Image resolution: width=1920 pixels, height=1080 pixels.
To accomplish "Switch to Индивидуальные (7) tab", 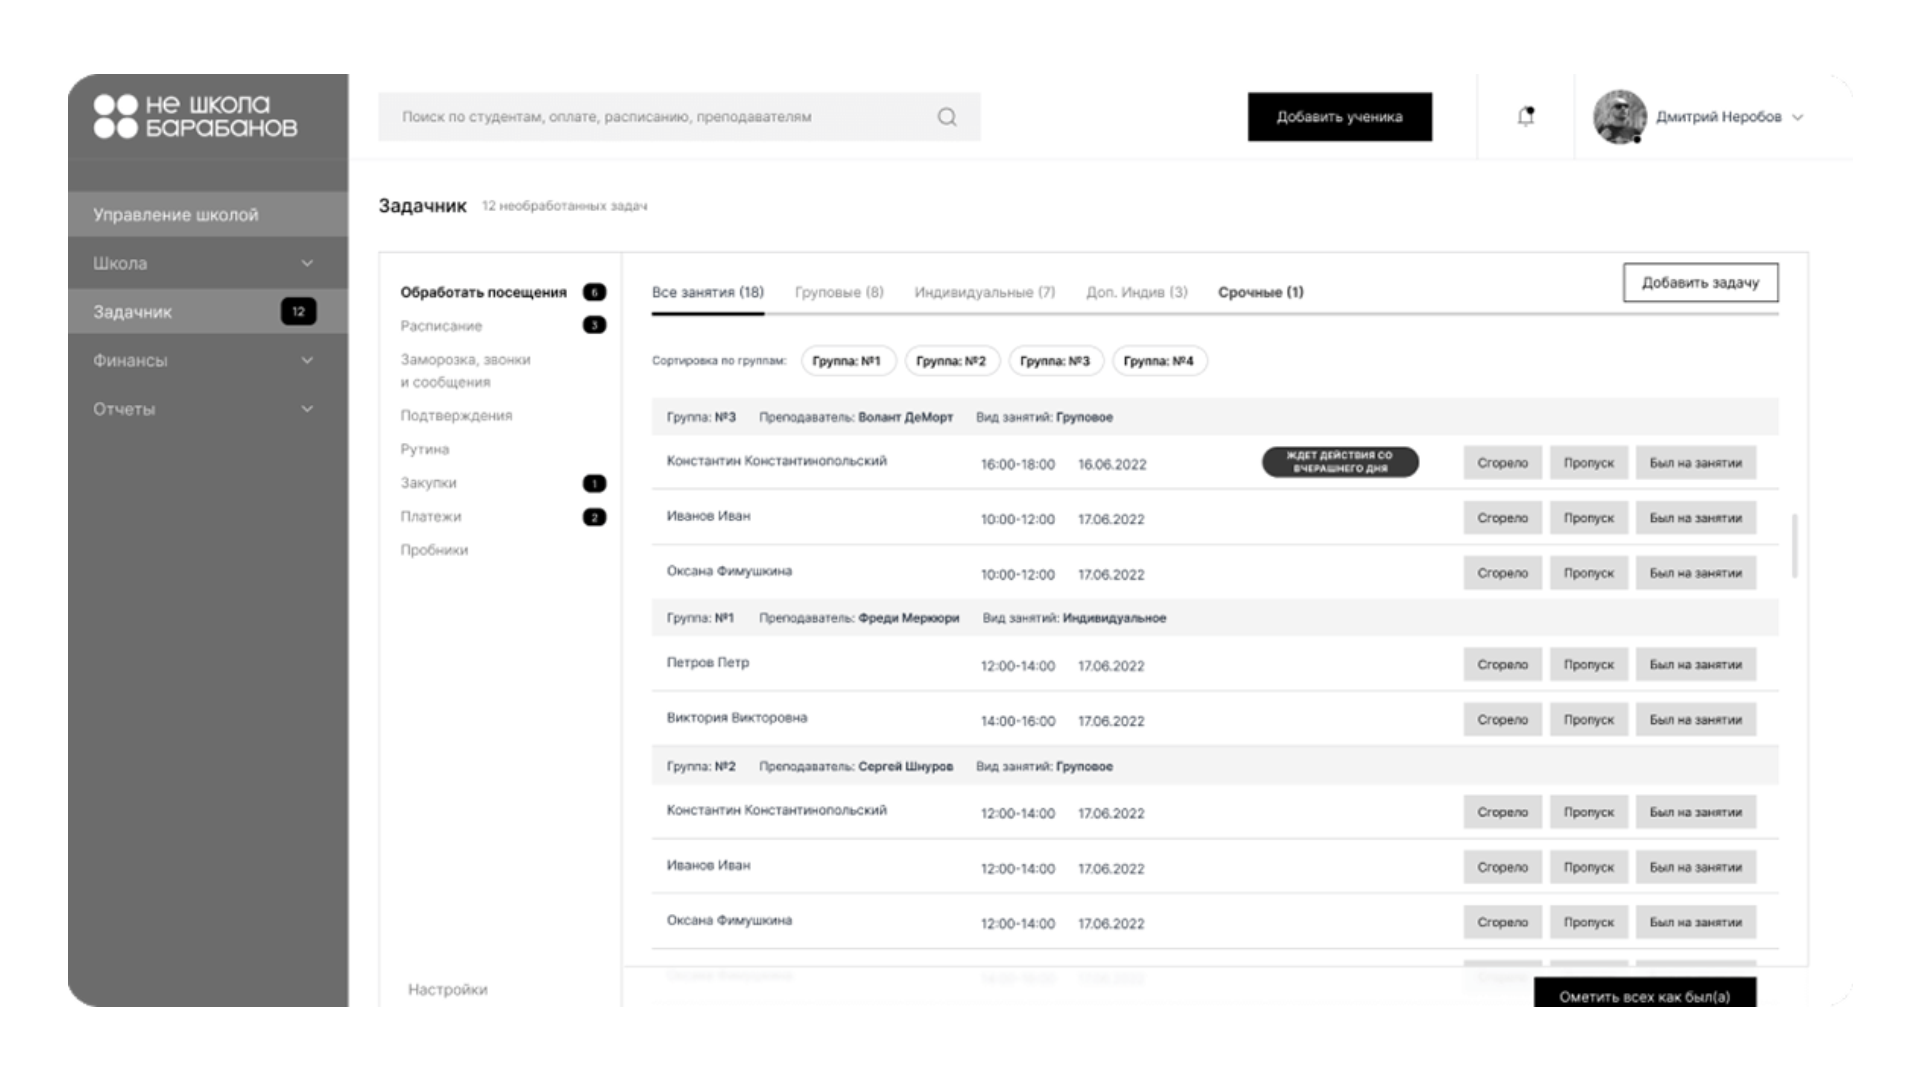I will pos(984,292).
